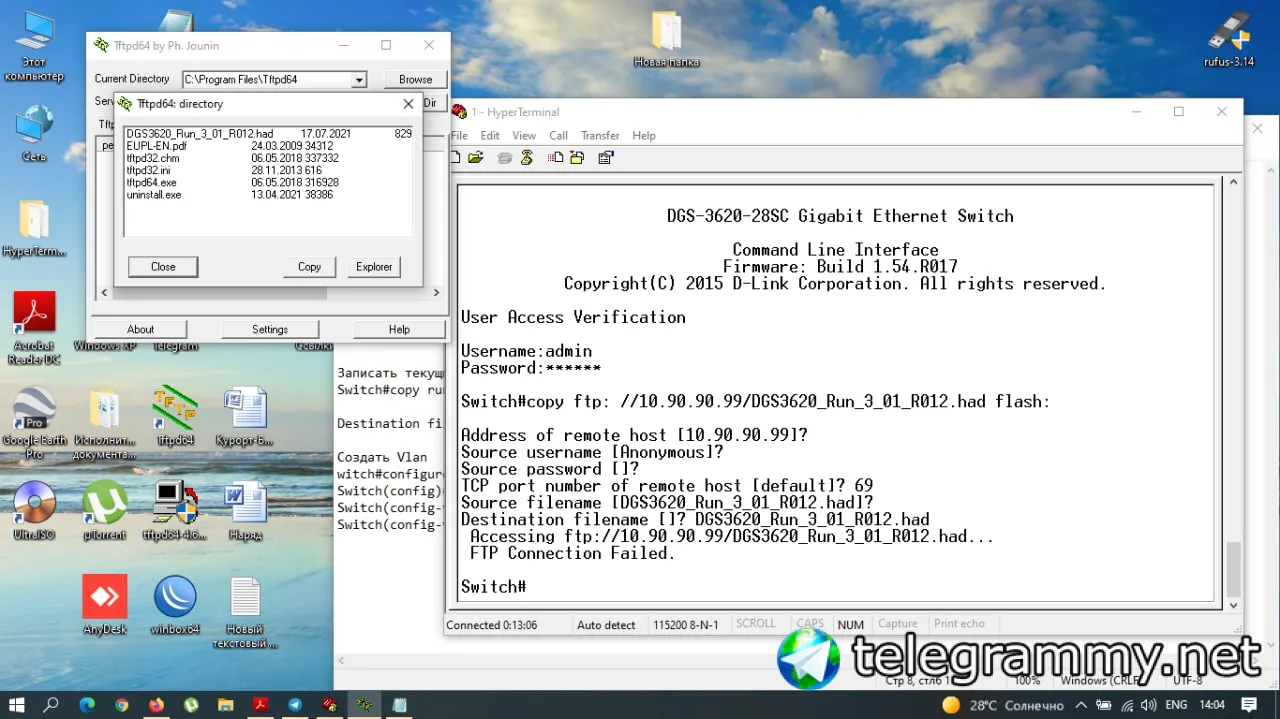Select tftpd32.chm in directory list
The width and height of the screenshot is (1280, 719).
(x=268, y=158)
